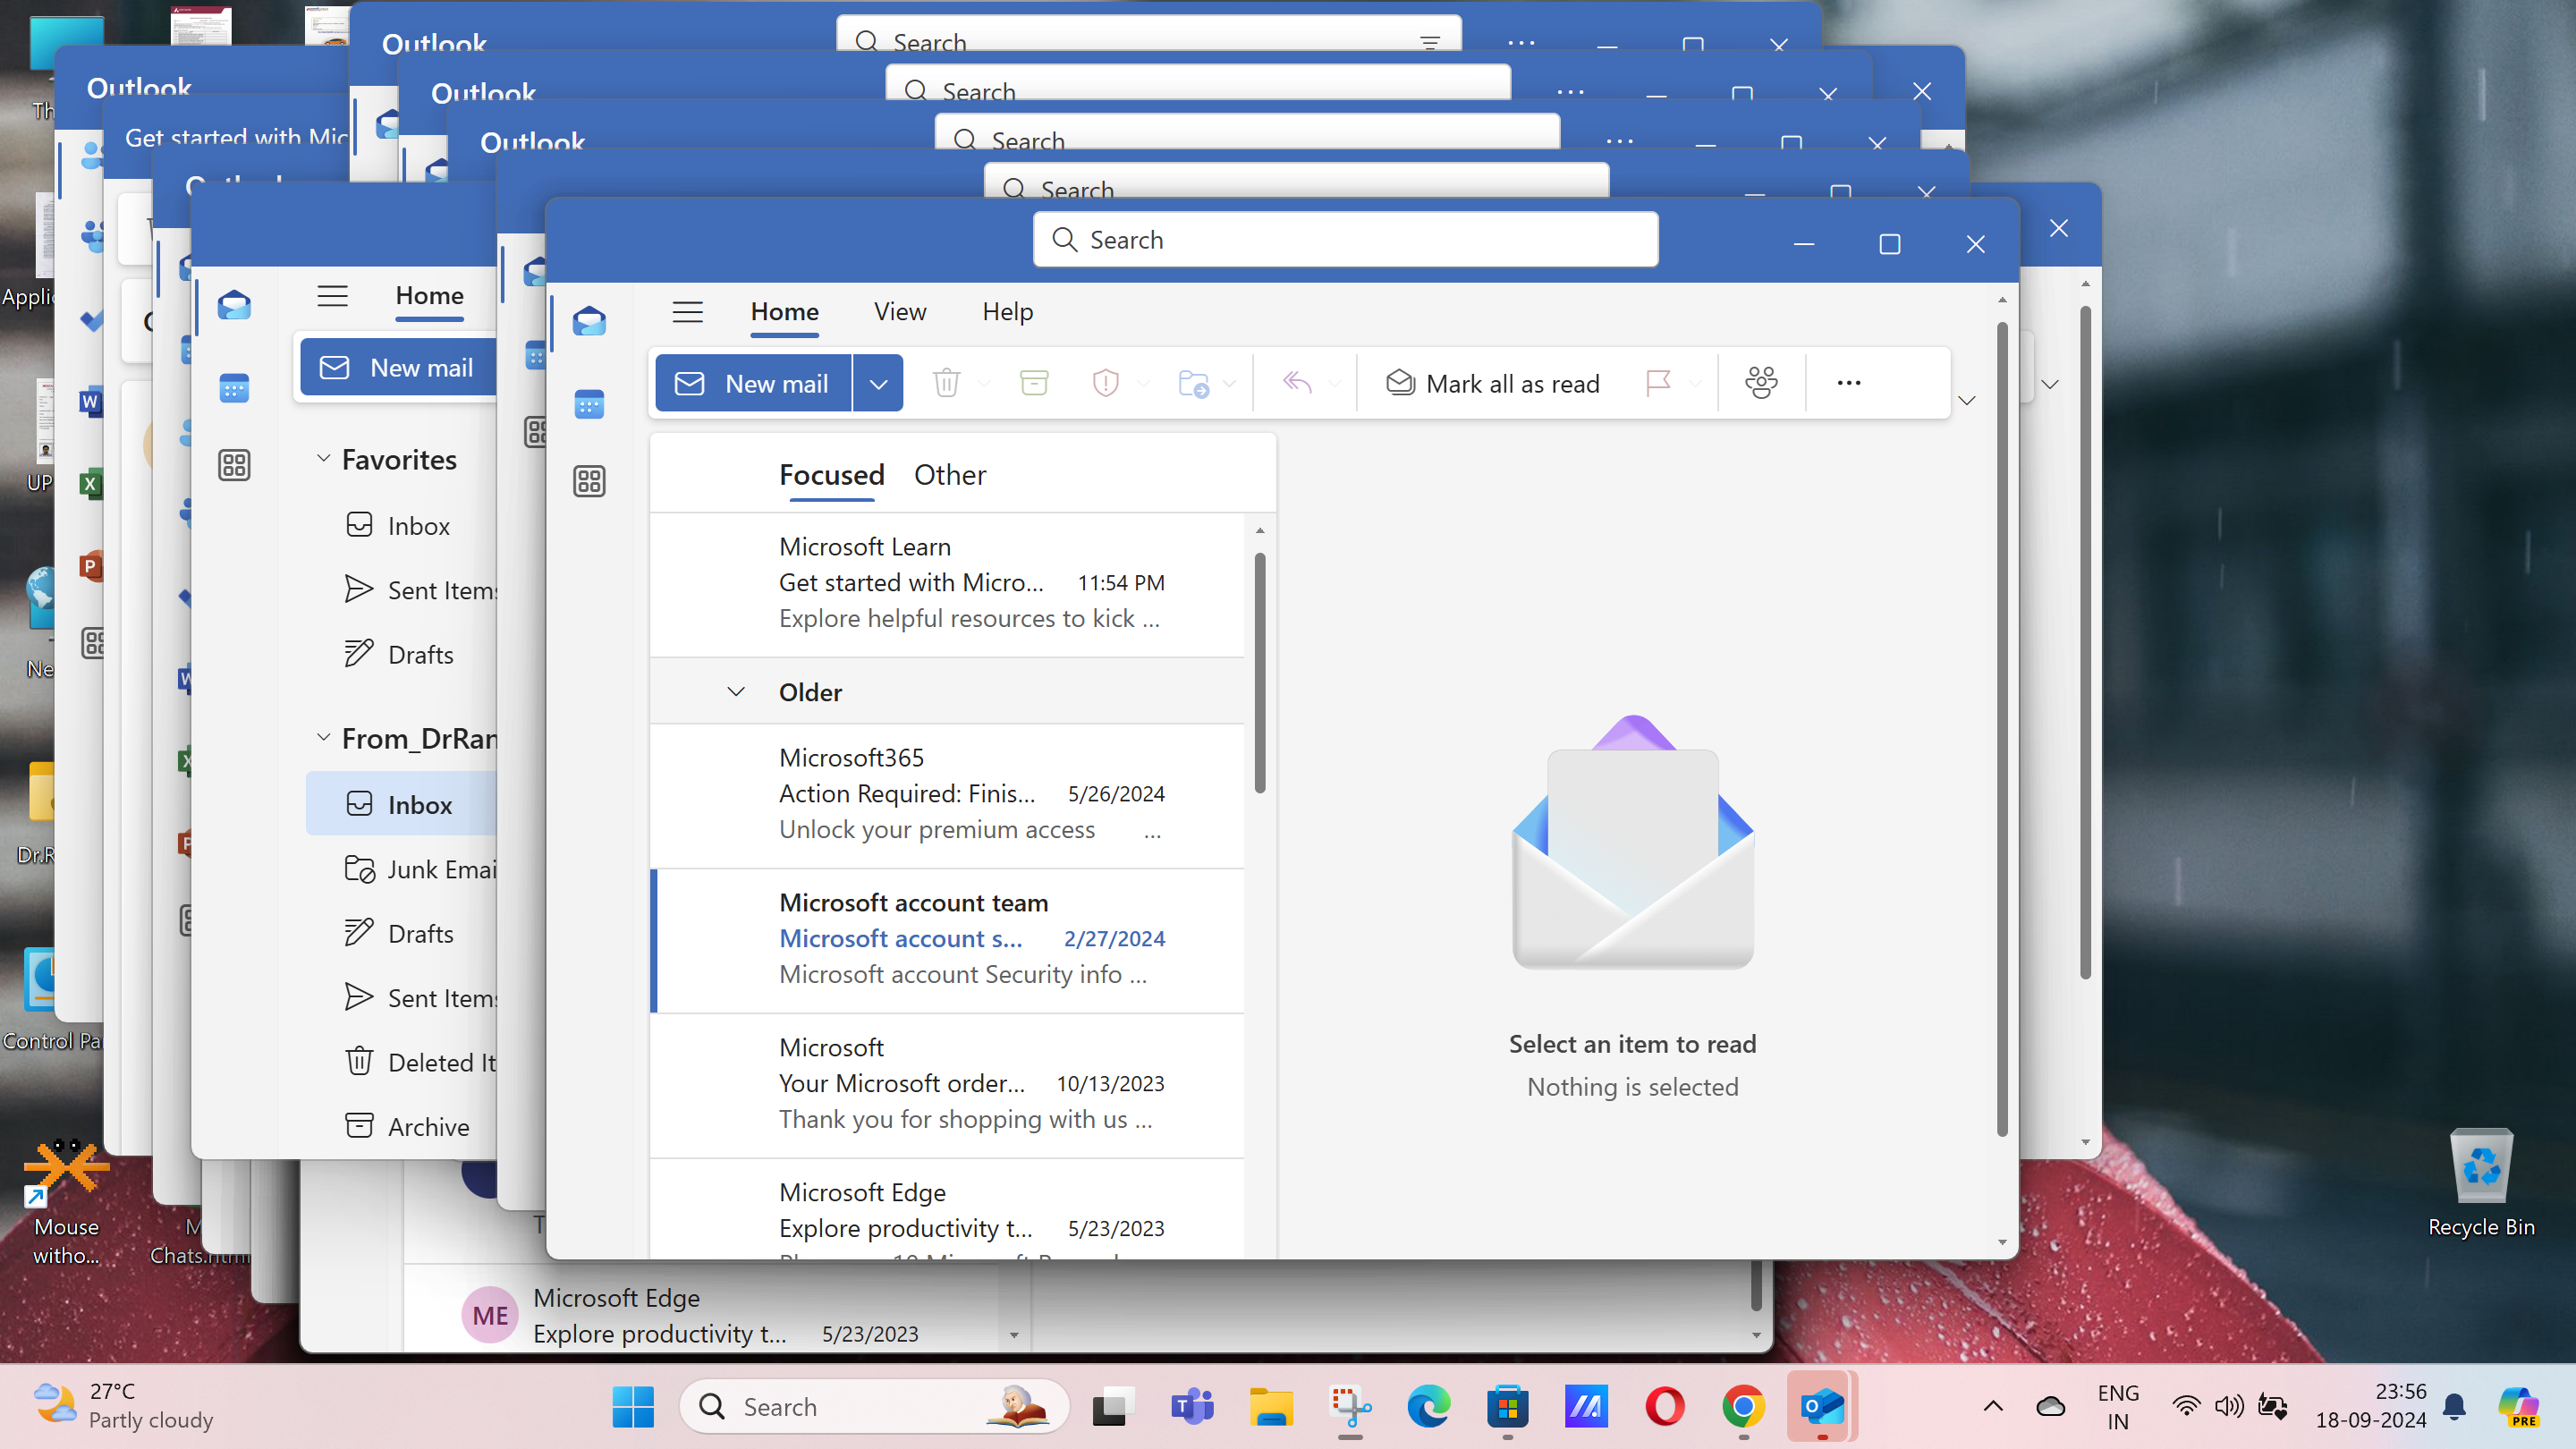The image size is (2576, 1449).
Task: Open Mail icon in front Outlook sidebar
Action: coord(589,321)
